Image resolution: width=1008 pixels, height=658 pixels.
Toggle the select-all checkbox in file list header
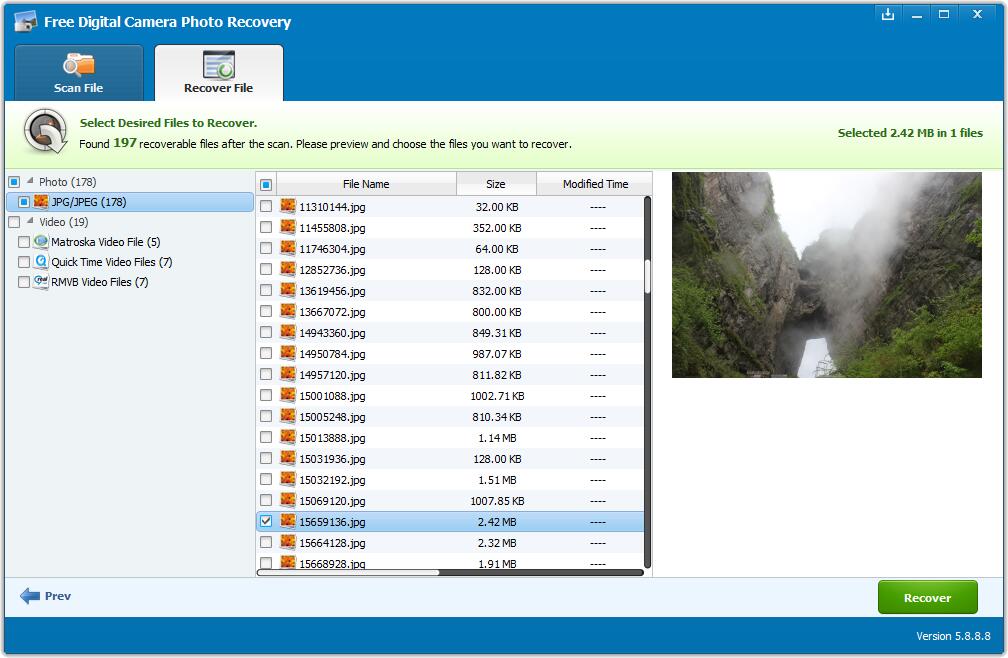coord(266,184)
